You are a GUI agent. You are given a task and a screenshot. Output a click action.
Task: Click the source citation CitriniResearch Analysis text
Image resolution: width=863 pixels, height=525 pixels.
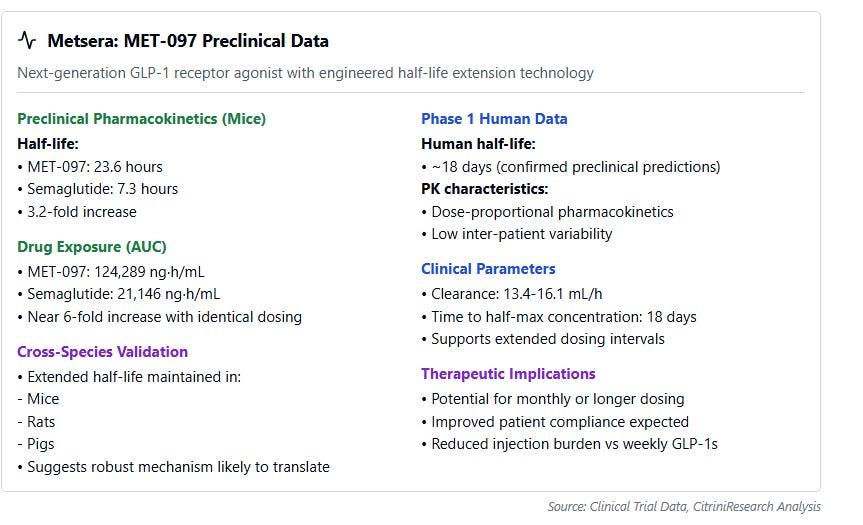pyautogui.click(x=757, y=506)
